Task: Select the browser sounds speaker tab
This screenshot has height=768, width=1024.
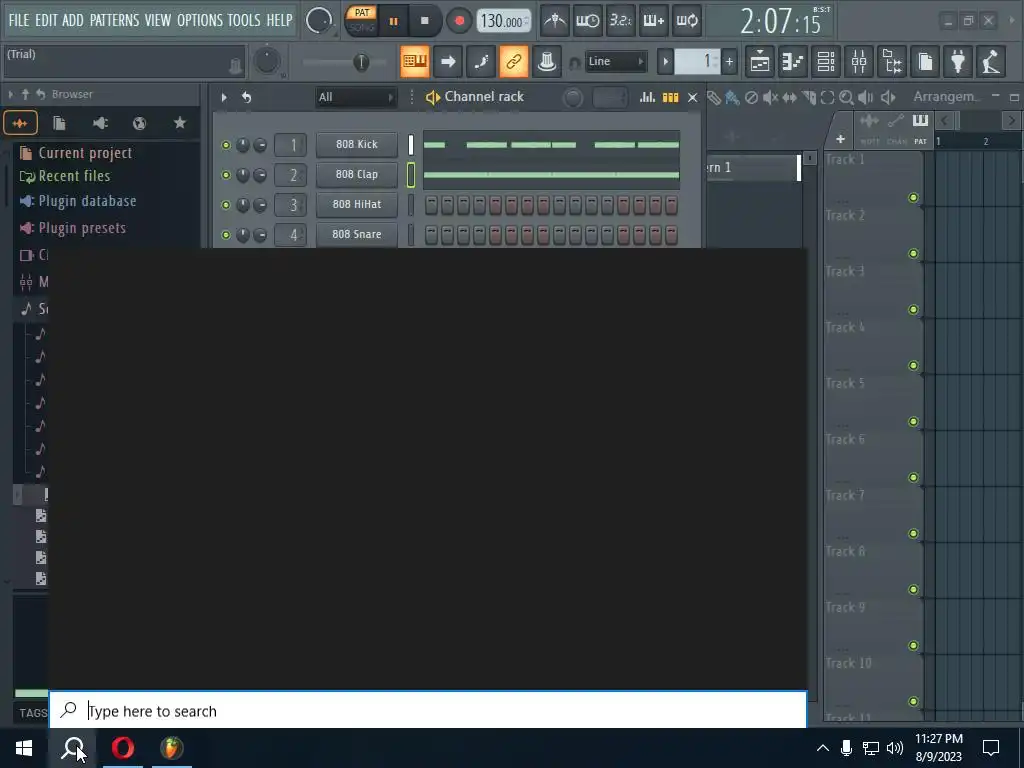Action: coord(100,123)
